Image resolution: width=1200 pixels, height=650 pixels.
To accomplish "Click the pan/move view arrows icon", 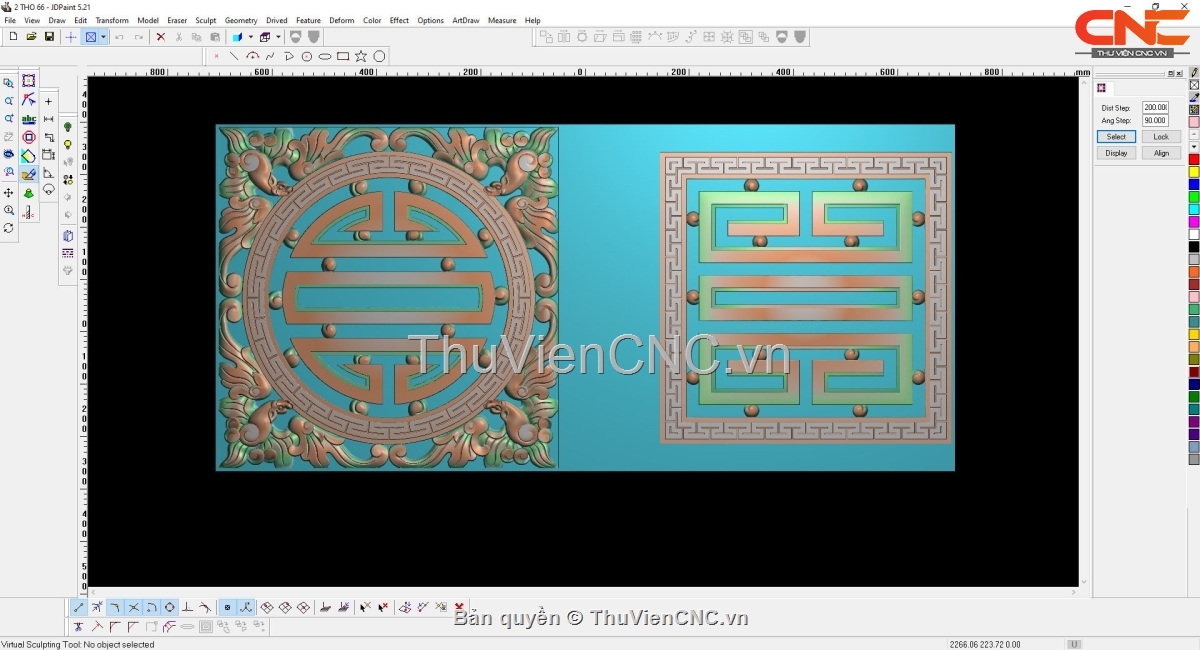I will tap(9, 192).
